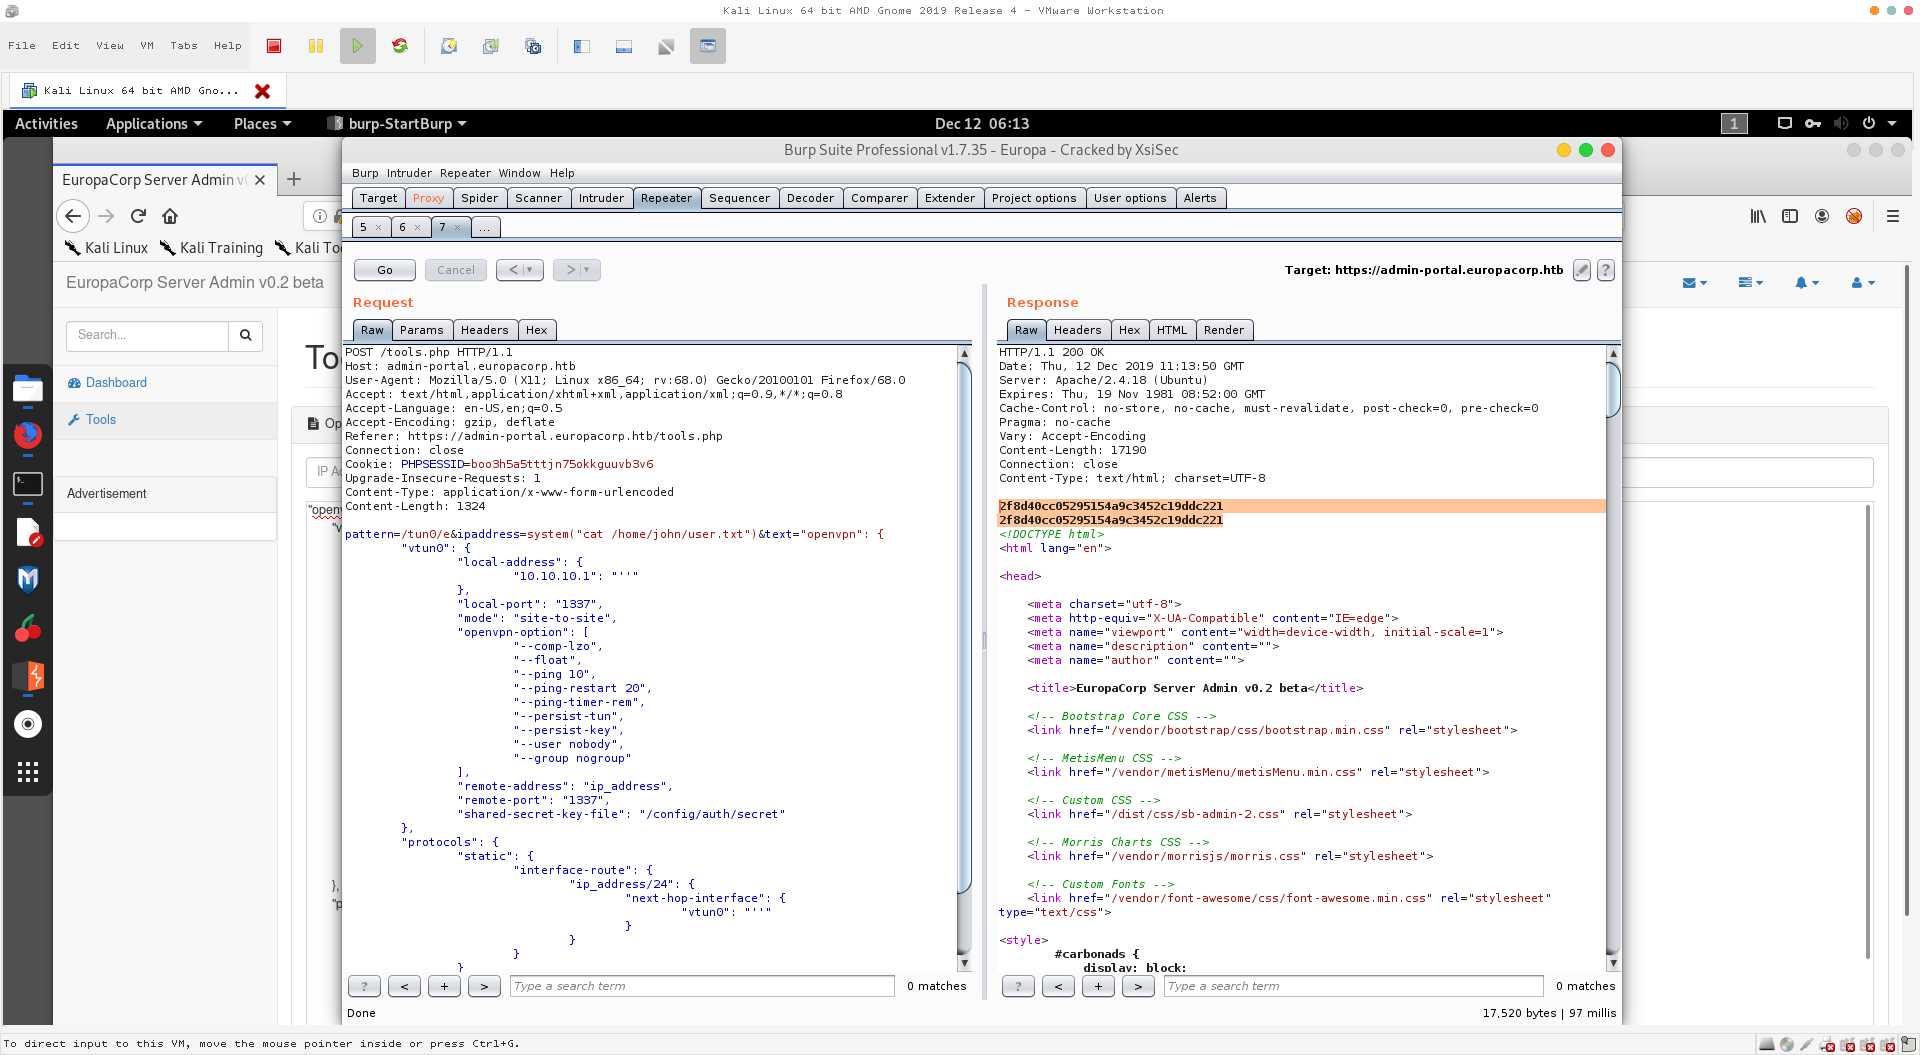Click the VMware revert snapshot icon
This screenshot has height=1055, width=1920.
(491, 46)
